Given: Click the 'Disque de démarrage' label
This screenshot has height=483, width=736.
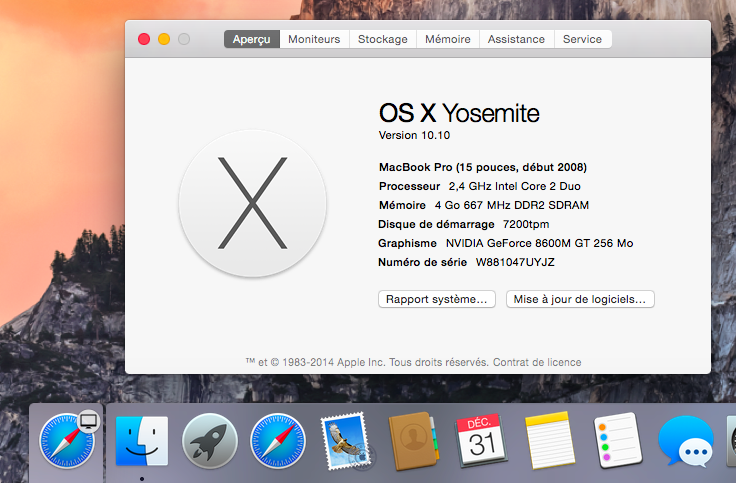Looking at the screenshot, I should tap(436, 224).
